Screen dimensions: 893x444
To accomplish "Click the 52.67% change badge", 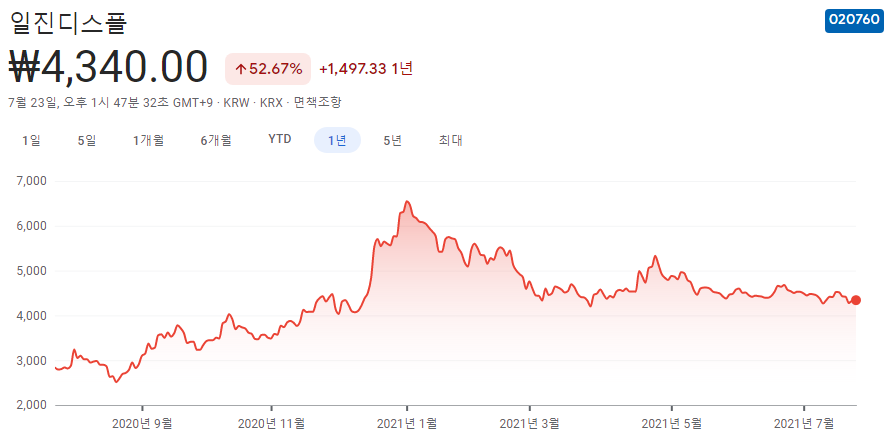I will point(268,69).
